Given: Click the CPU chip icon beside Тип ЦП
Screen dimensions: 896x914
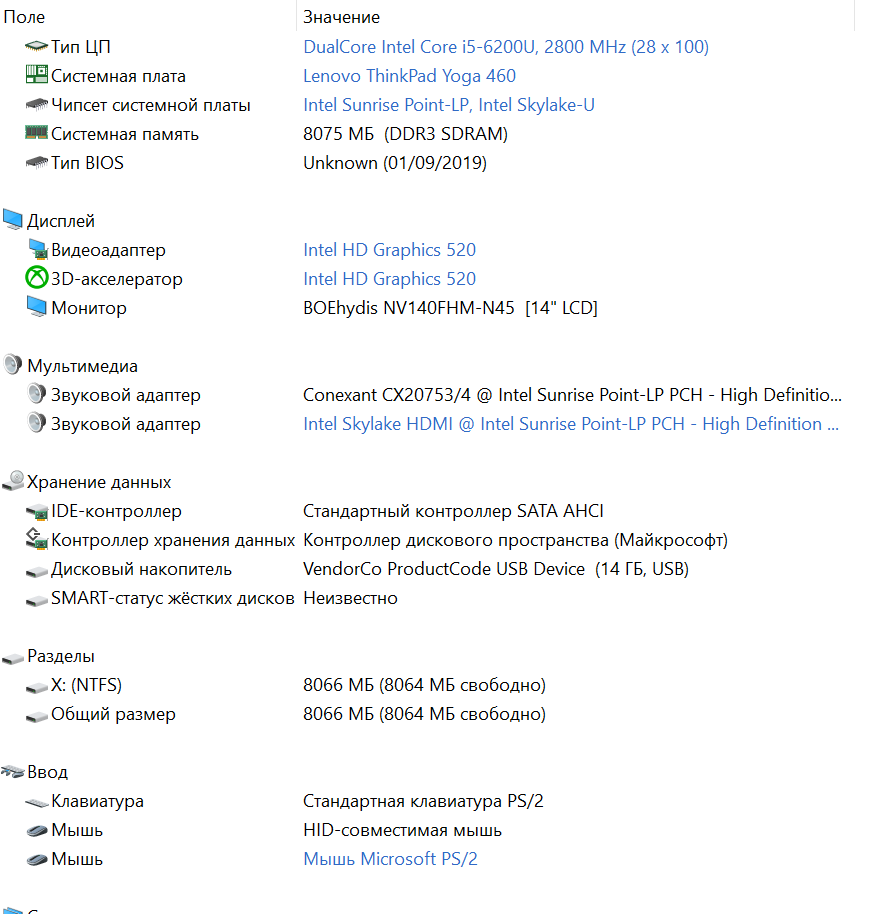Looking at the screenshot, I should pos(37,46).
